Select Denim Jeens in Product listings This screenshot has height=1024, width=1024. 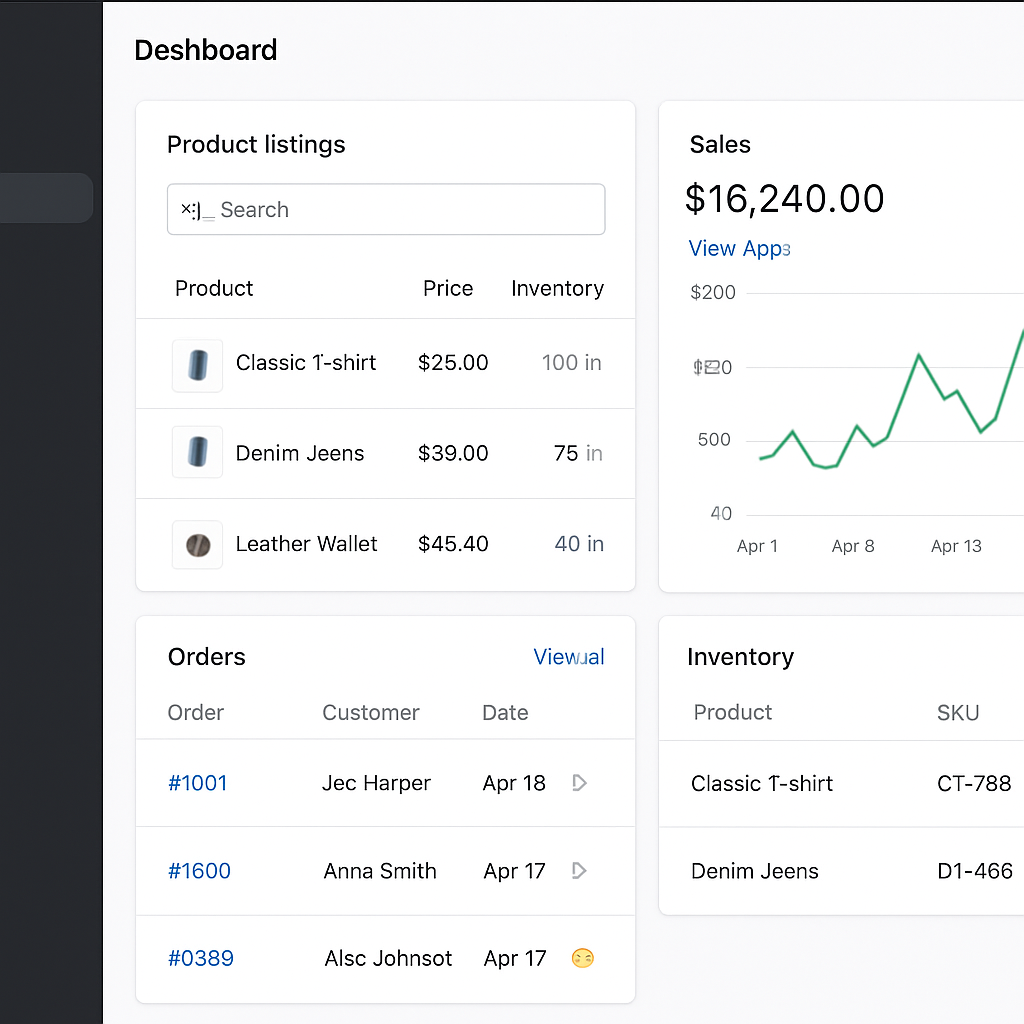pyautogui.click(x=300, y=453)
